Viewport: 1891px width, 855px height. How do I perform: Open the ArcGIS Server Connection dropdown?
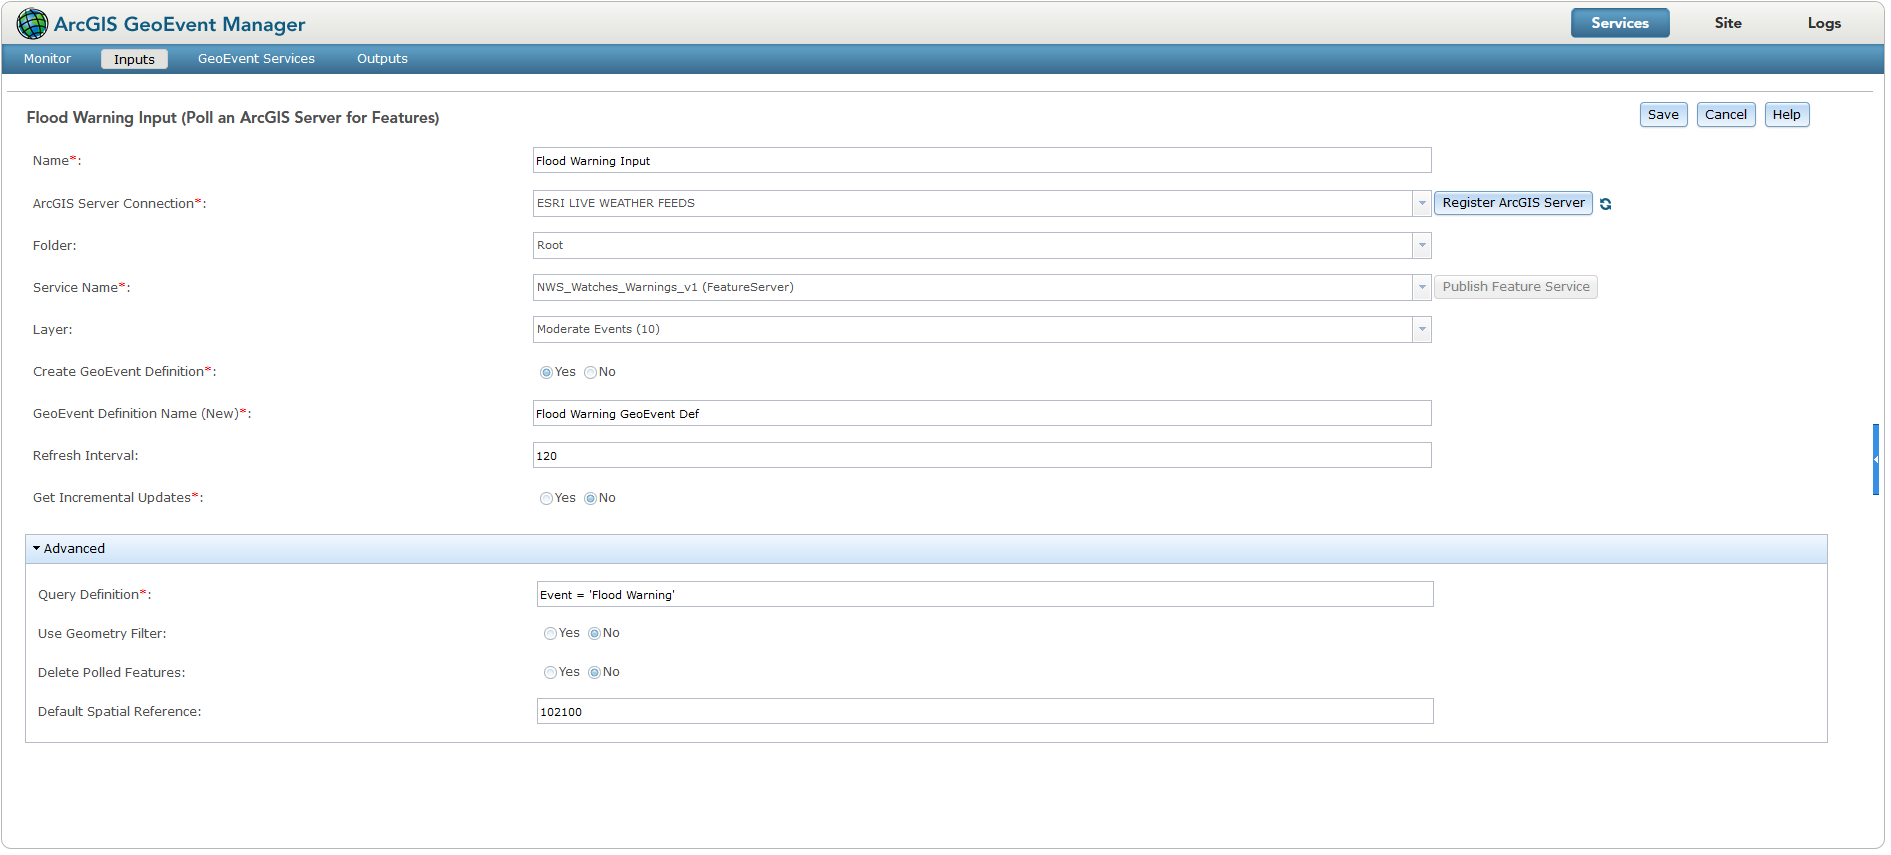tap(1421, 203)
